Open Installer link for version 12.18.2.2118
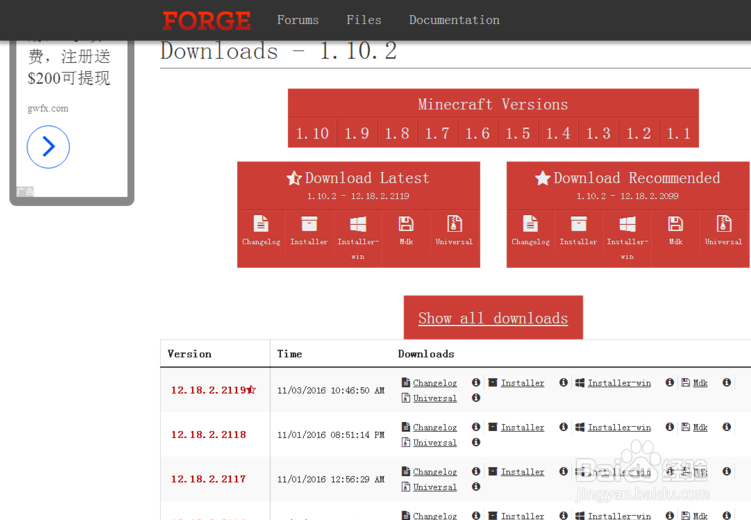The image size is (751, 520). [522, 428]
